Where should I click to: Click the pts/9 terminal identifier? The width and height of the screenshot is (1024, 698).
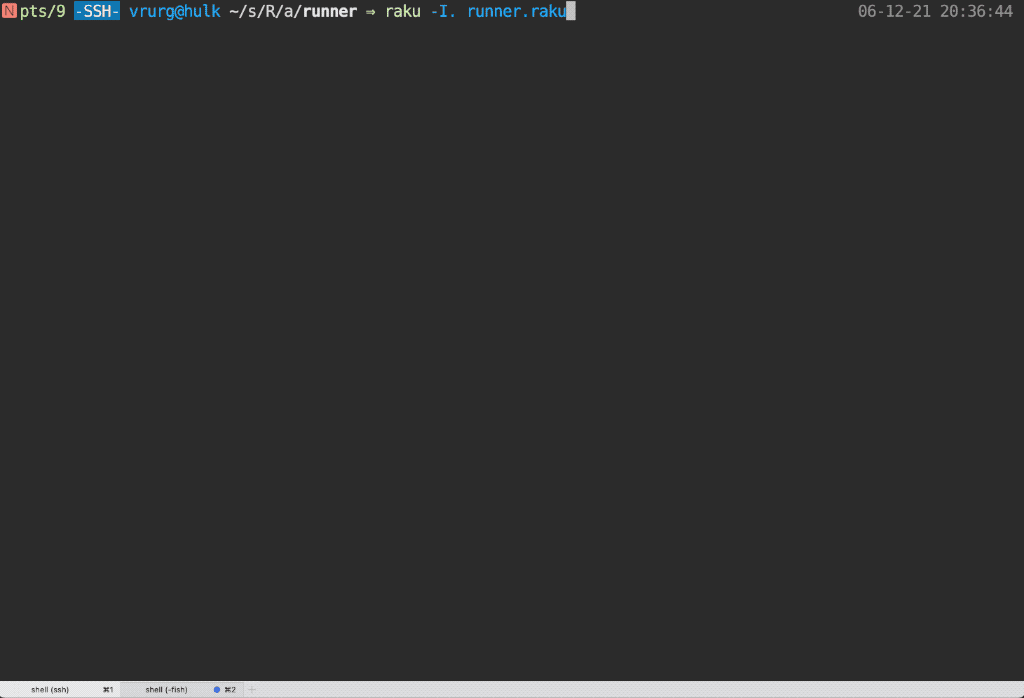tap(43, 11)
